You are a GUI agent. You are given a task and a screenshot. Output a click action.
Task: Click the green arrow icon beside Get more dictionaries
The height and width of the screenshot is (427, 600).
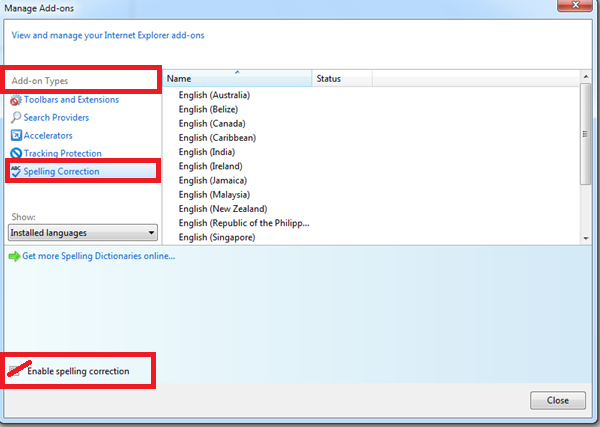click(14, 256)
